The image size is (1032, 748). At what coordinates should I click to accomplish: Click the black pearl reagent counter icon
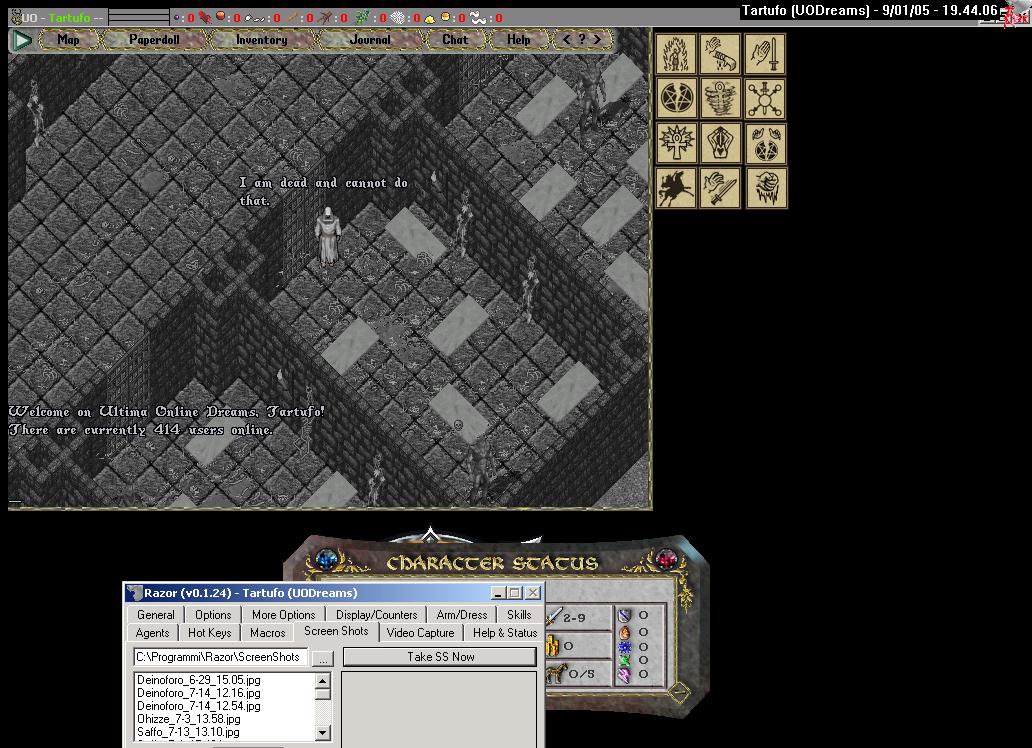pyautogui.click(x=175, y=18)
